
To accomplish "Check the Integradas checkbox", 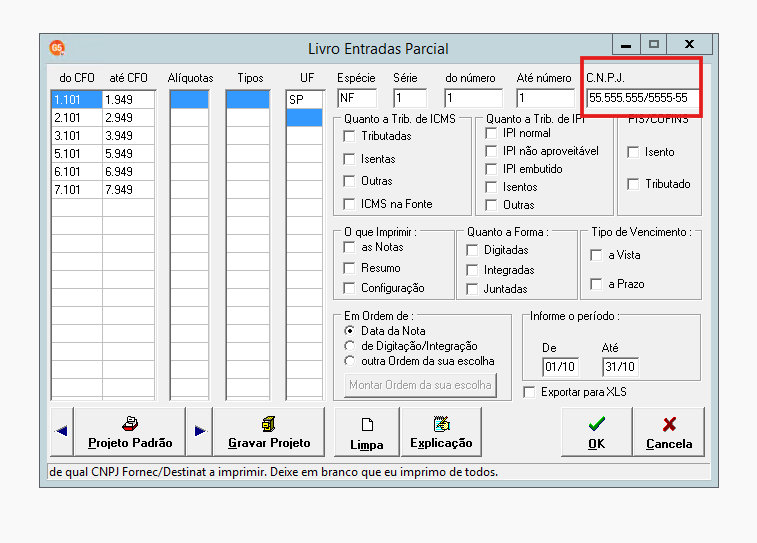I will click(x=472, y=270).
